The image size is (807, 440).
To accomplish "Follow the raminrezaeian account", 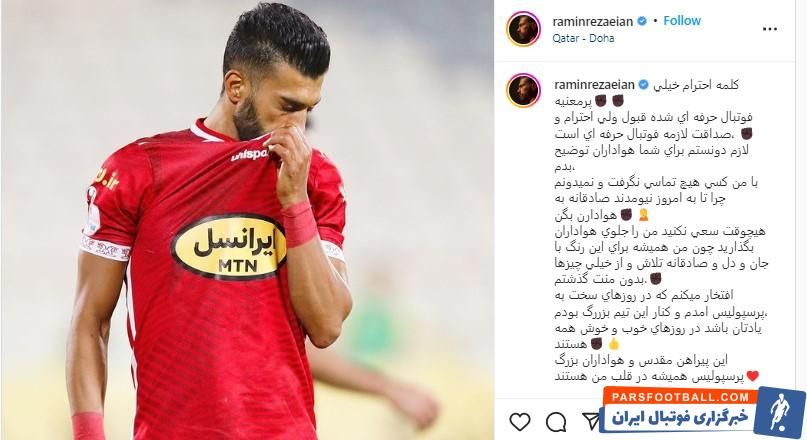I will (x=682, y=21).
